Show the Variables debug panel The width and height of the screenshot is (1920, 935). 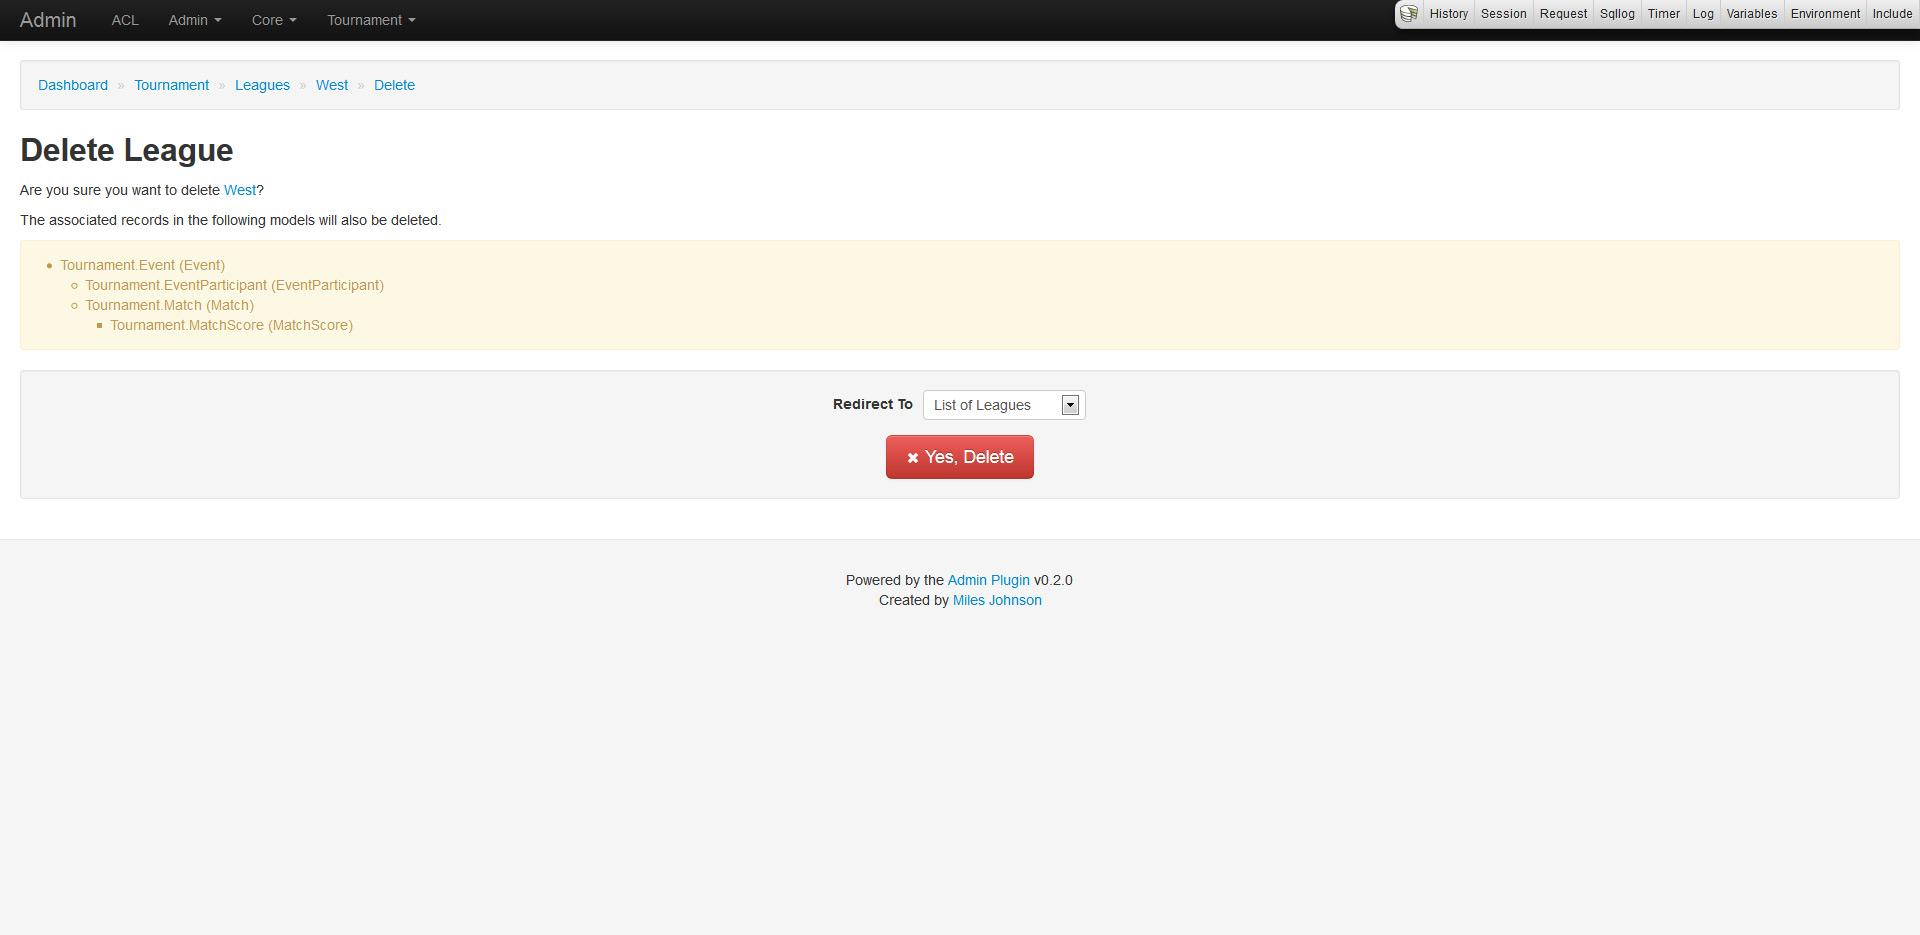[x=1752, y=14]
